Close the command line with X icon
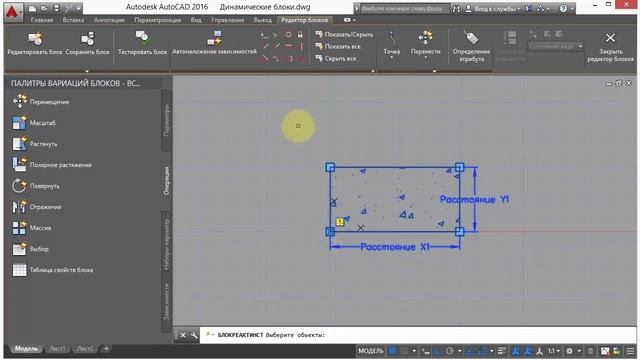The width and height of the screenshot is (640, 360). [183, 335]
